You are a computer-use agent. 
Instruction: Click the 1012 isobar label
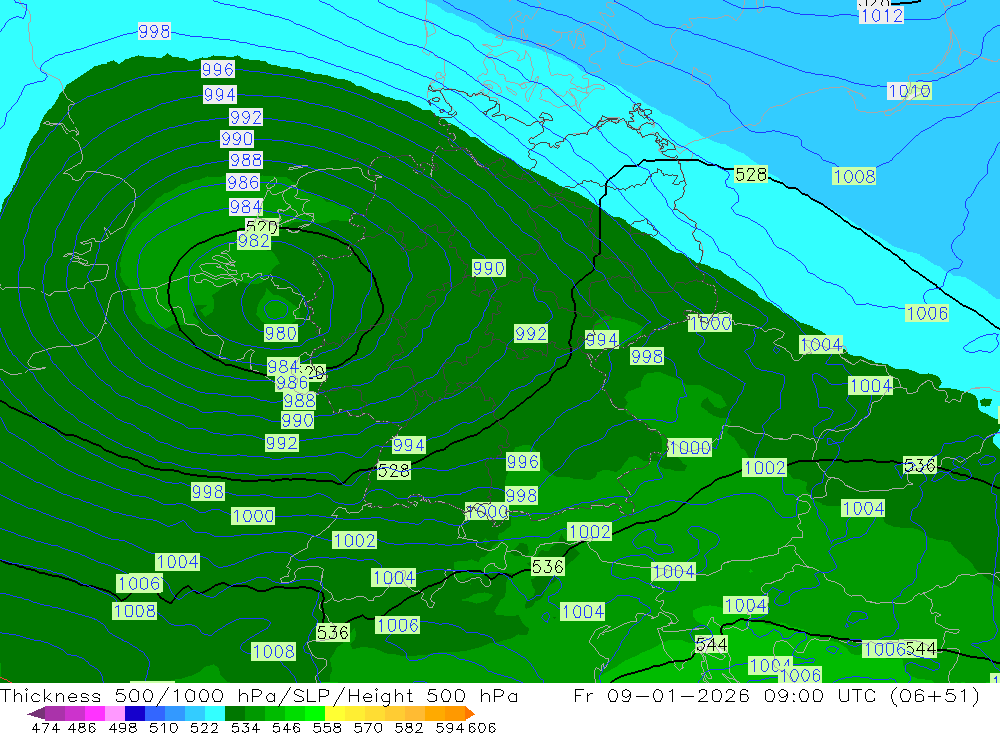coord(881,15)
